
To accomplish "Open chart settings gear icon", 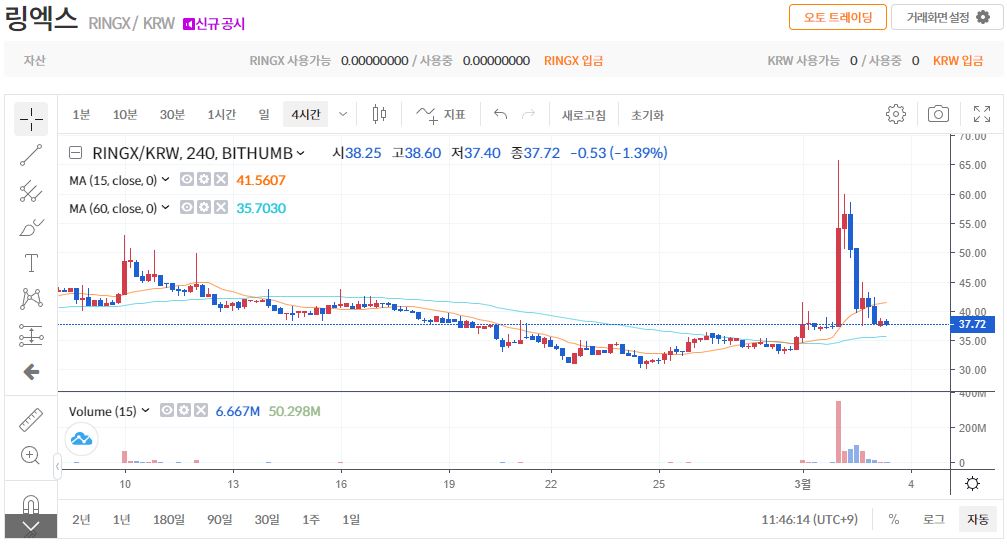I will pyautogui.click(x=896, y=114).
